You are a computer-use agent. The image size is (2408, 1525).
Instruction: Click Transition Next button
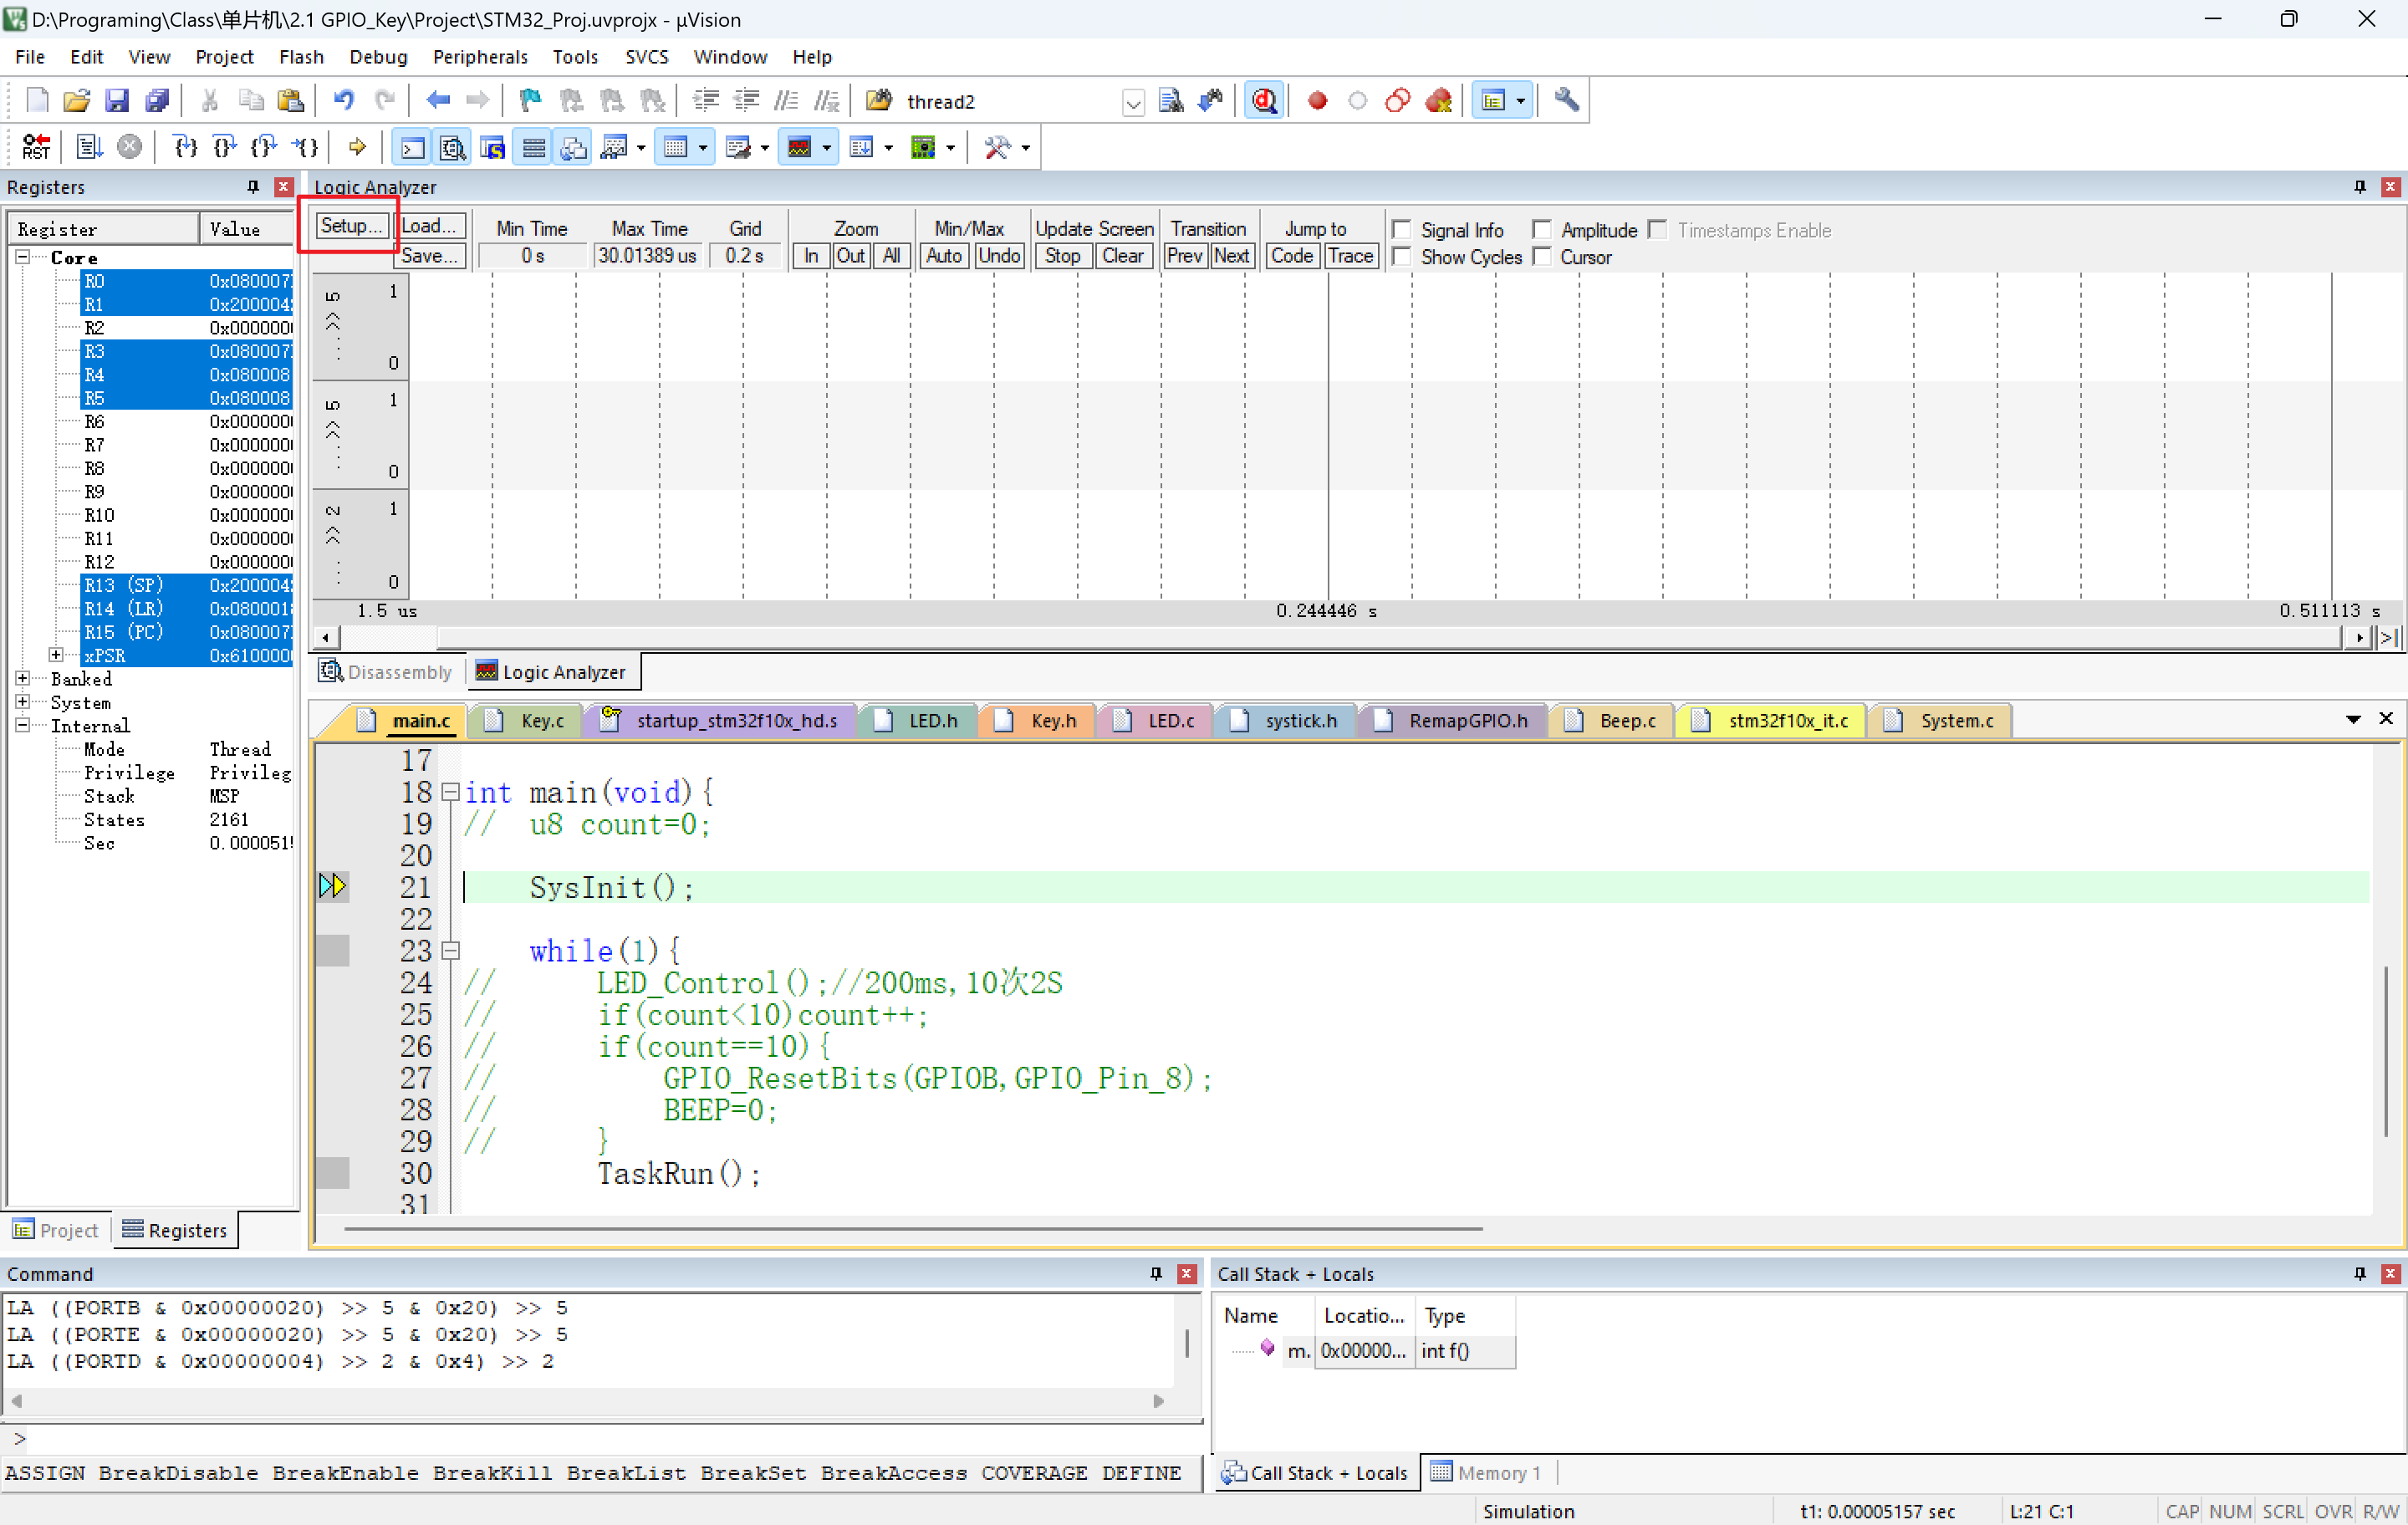pyautogui.click(x=1231, y=256)
